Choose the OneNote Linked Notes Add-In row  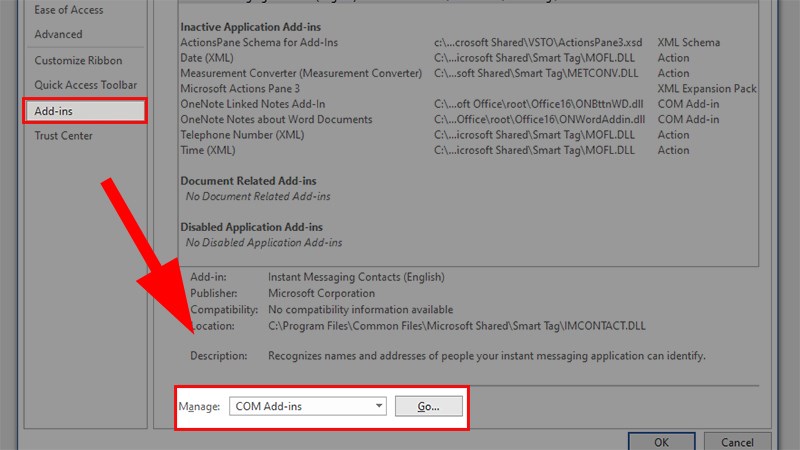[252, 104]
